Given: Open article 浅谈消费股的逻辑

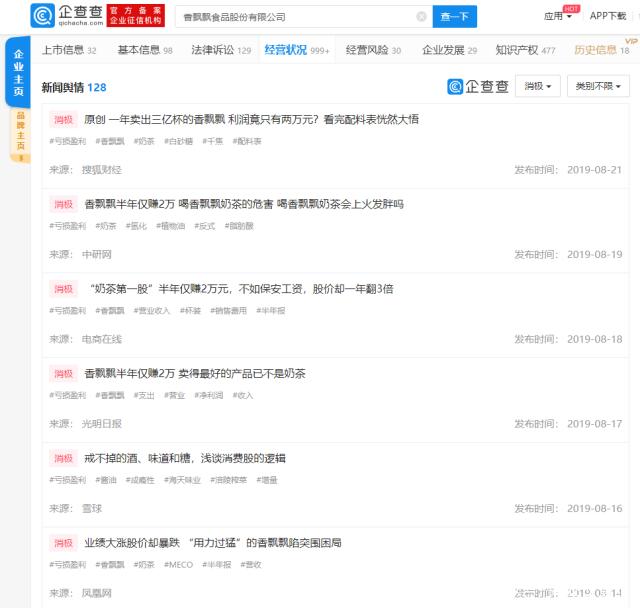Looking at the screenshot, I should click(x=185, y=458).
